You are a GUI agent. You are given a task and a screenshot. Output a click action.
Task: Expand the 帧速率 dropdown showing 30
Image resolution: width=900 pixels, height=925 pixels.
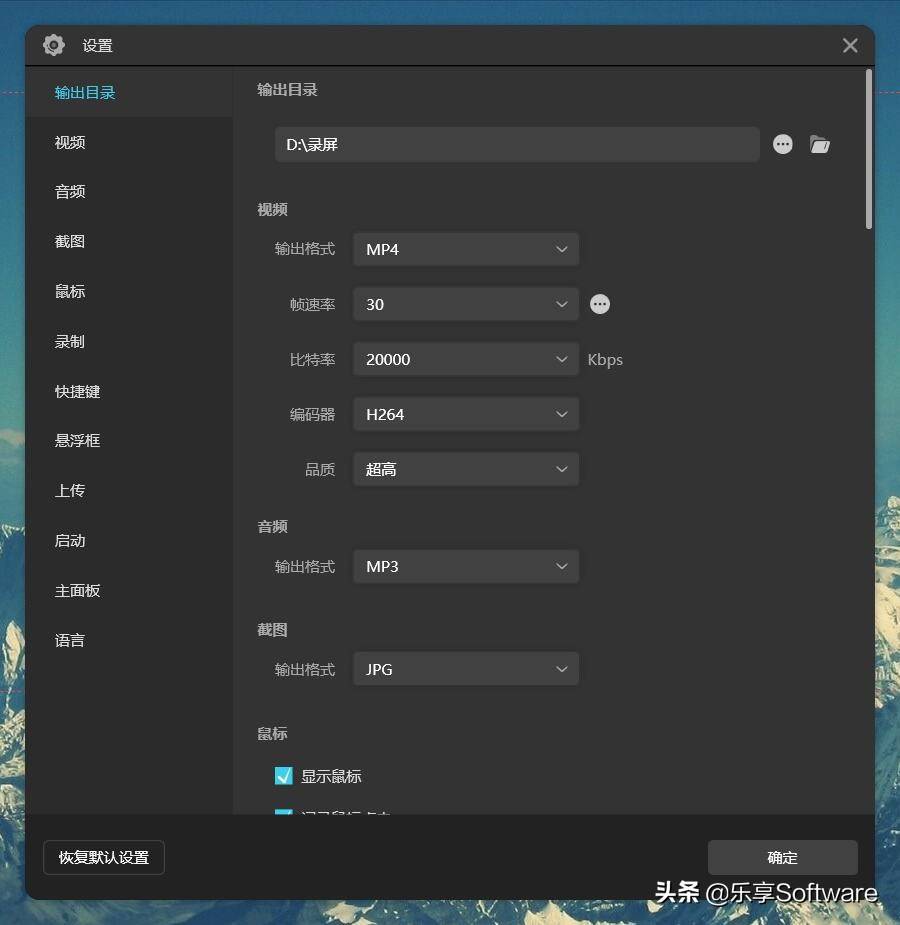point(466,304)
